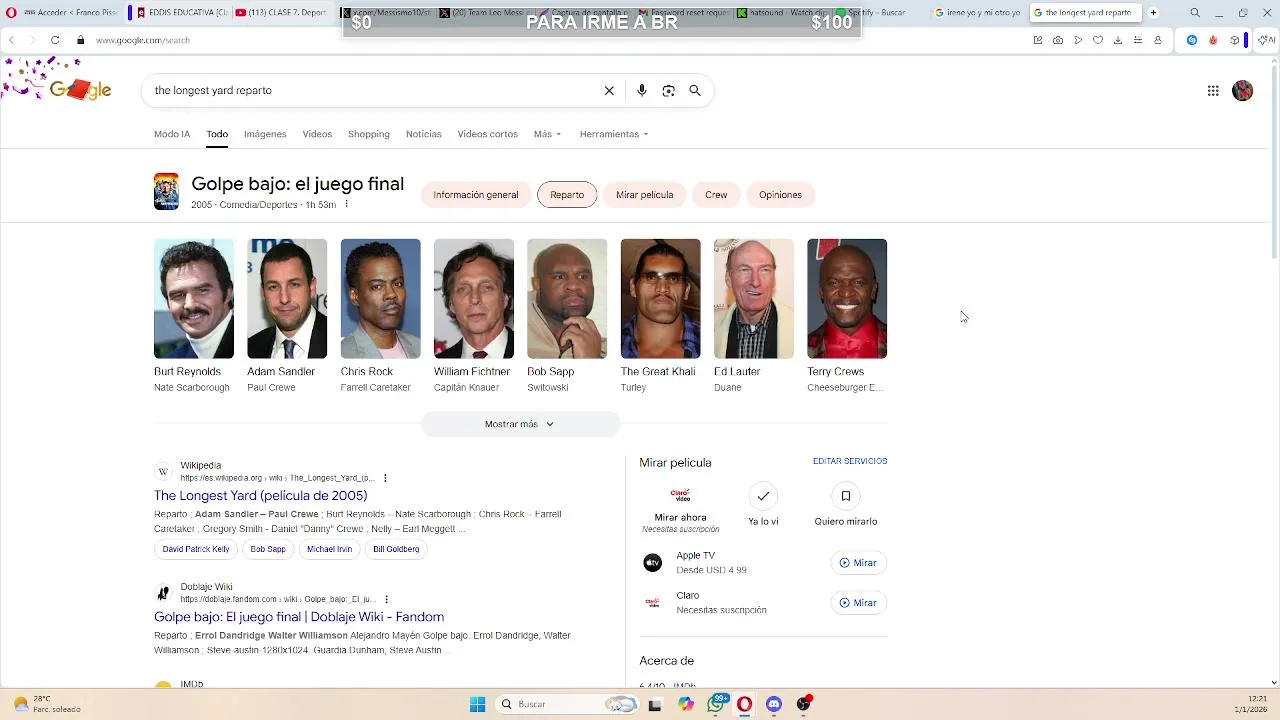
Task: Switch to the 'Noticias' tab
Action: [x=423, y=134]
